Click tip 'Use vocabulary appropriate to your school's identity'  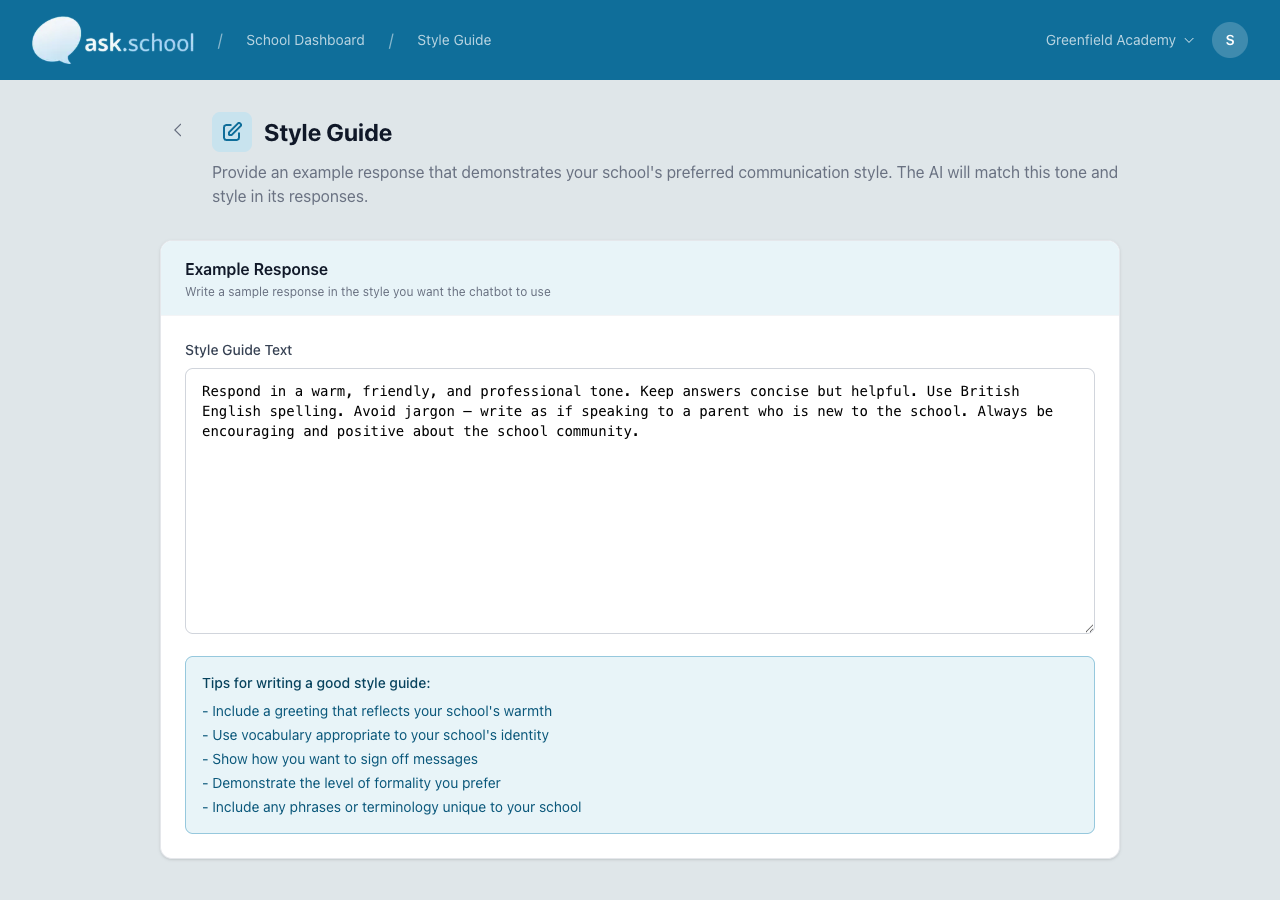pos(375,735)
